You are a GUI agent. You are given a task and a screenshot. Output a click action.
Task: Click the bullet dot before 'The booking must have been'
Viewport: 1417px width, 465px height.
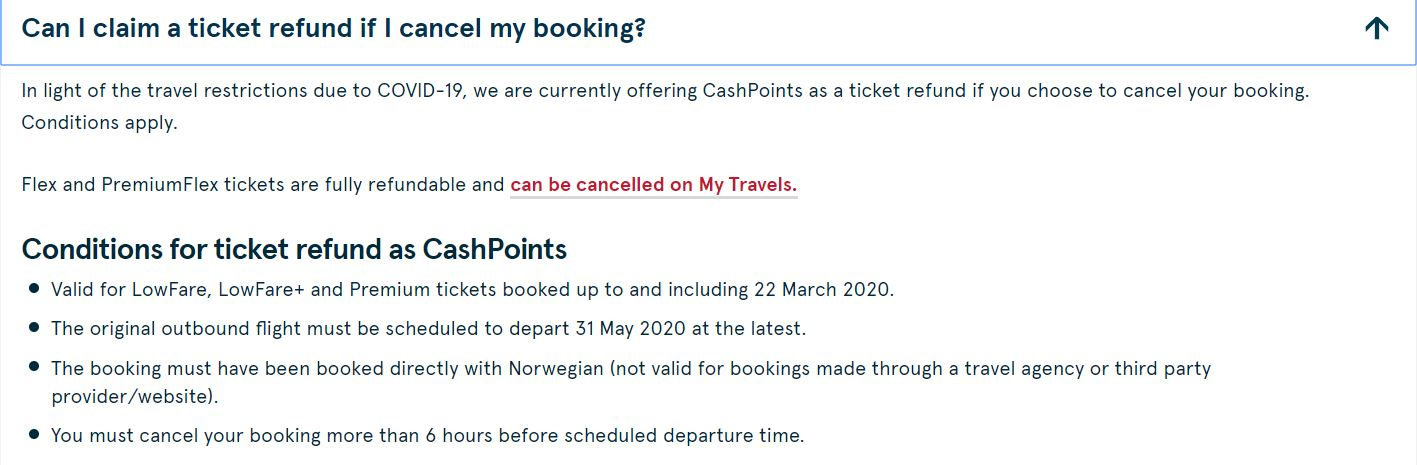34,367
